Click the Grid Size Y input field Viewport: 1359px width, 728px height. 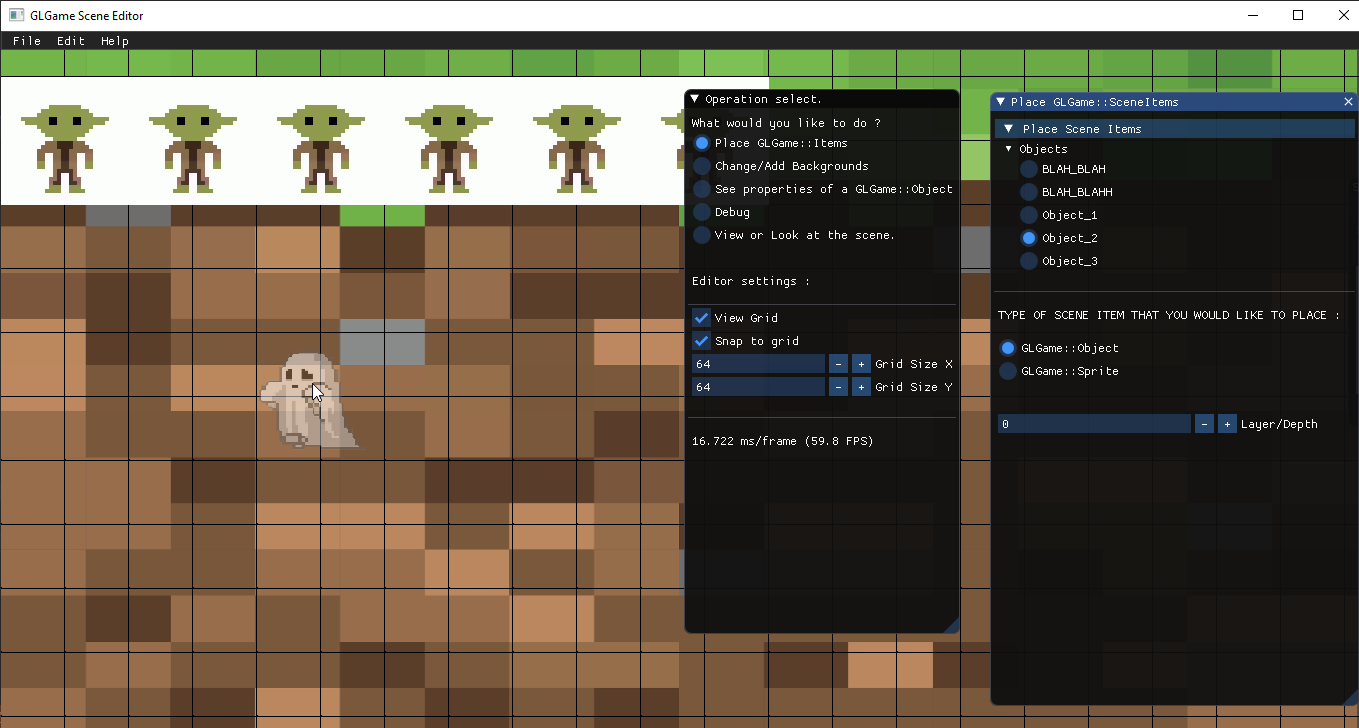pyautogui.click(x=758, y=387)
